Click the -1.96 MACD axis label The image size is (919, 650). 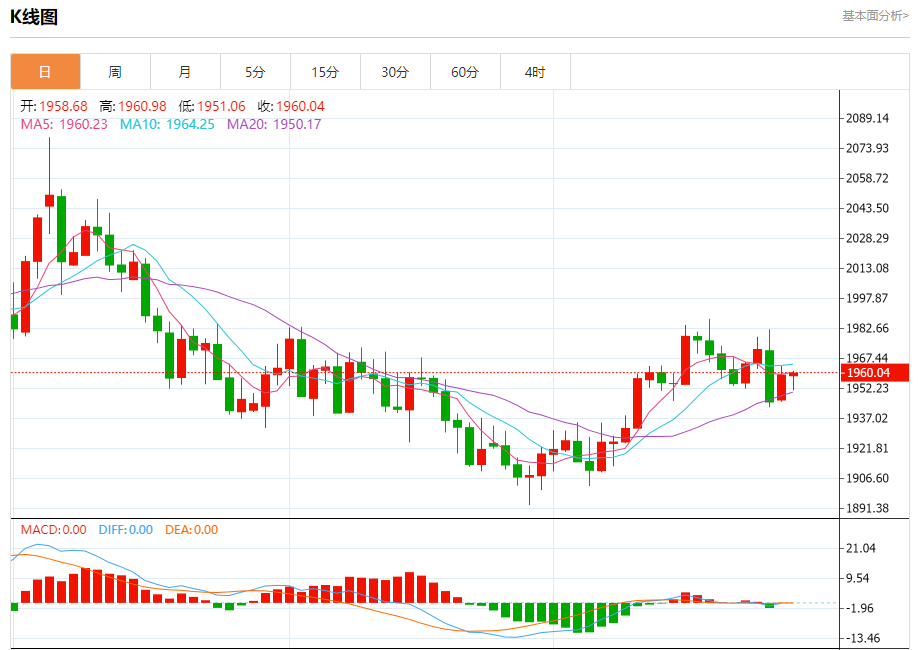coord(859,608)
